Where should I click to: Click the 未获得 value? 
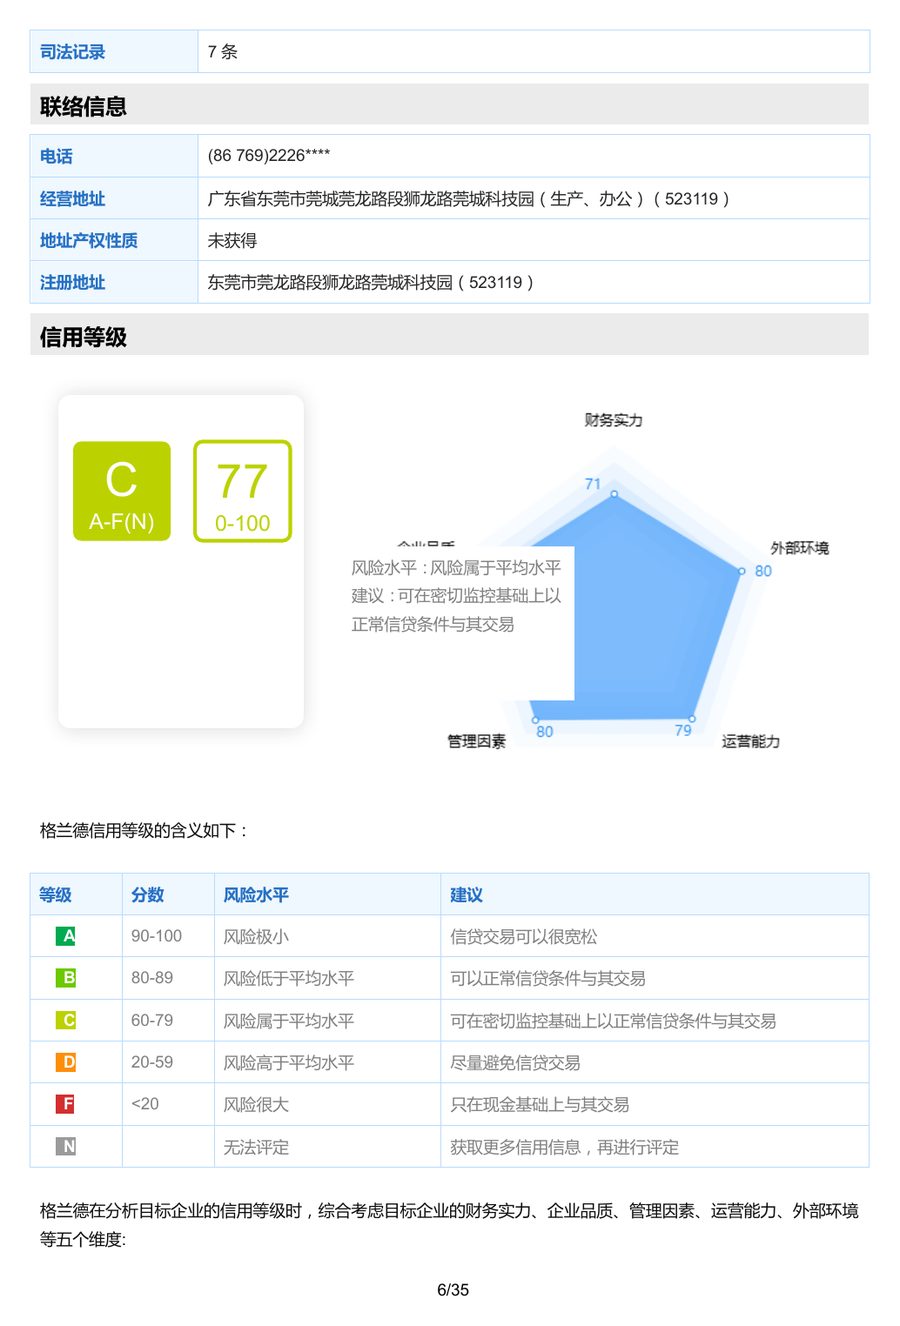232,240
